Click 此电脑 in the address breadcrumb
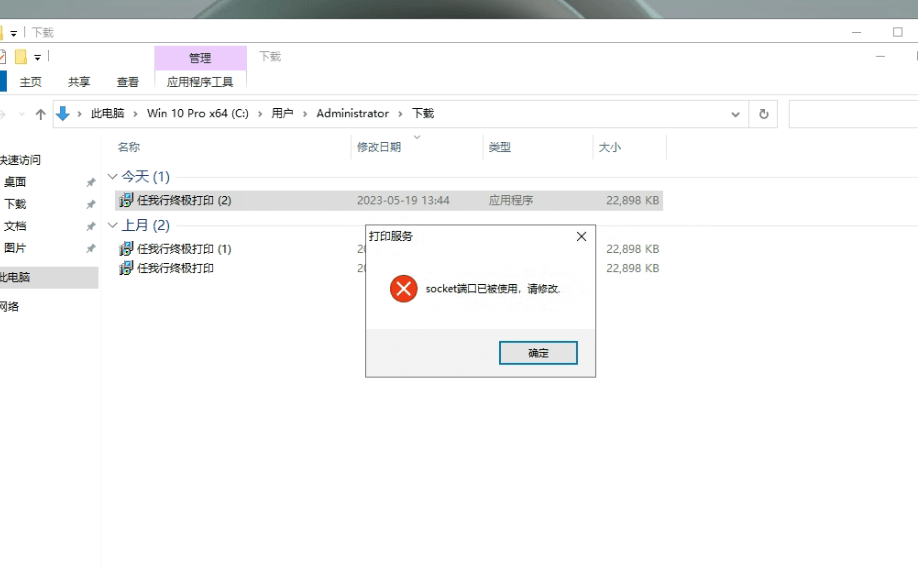This screenshot has height=568, width=918. (x=107, y=114)
